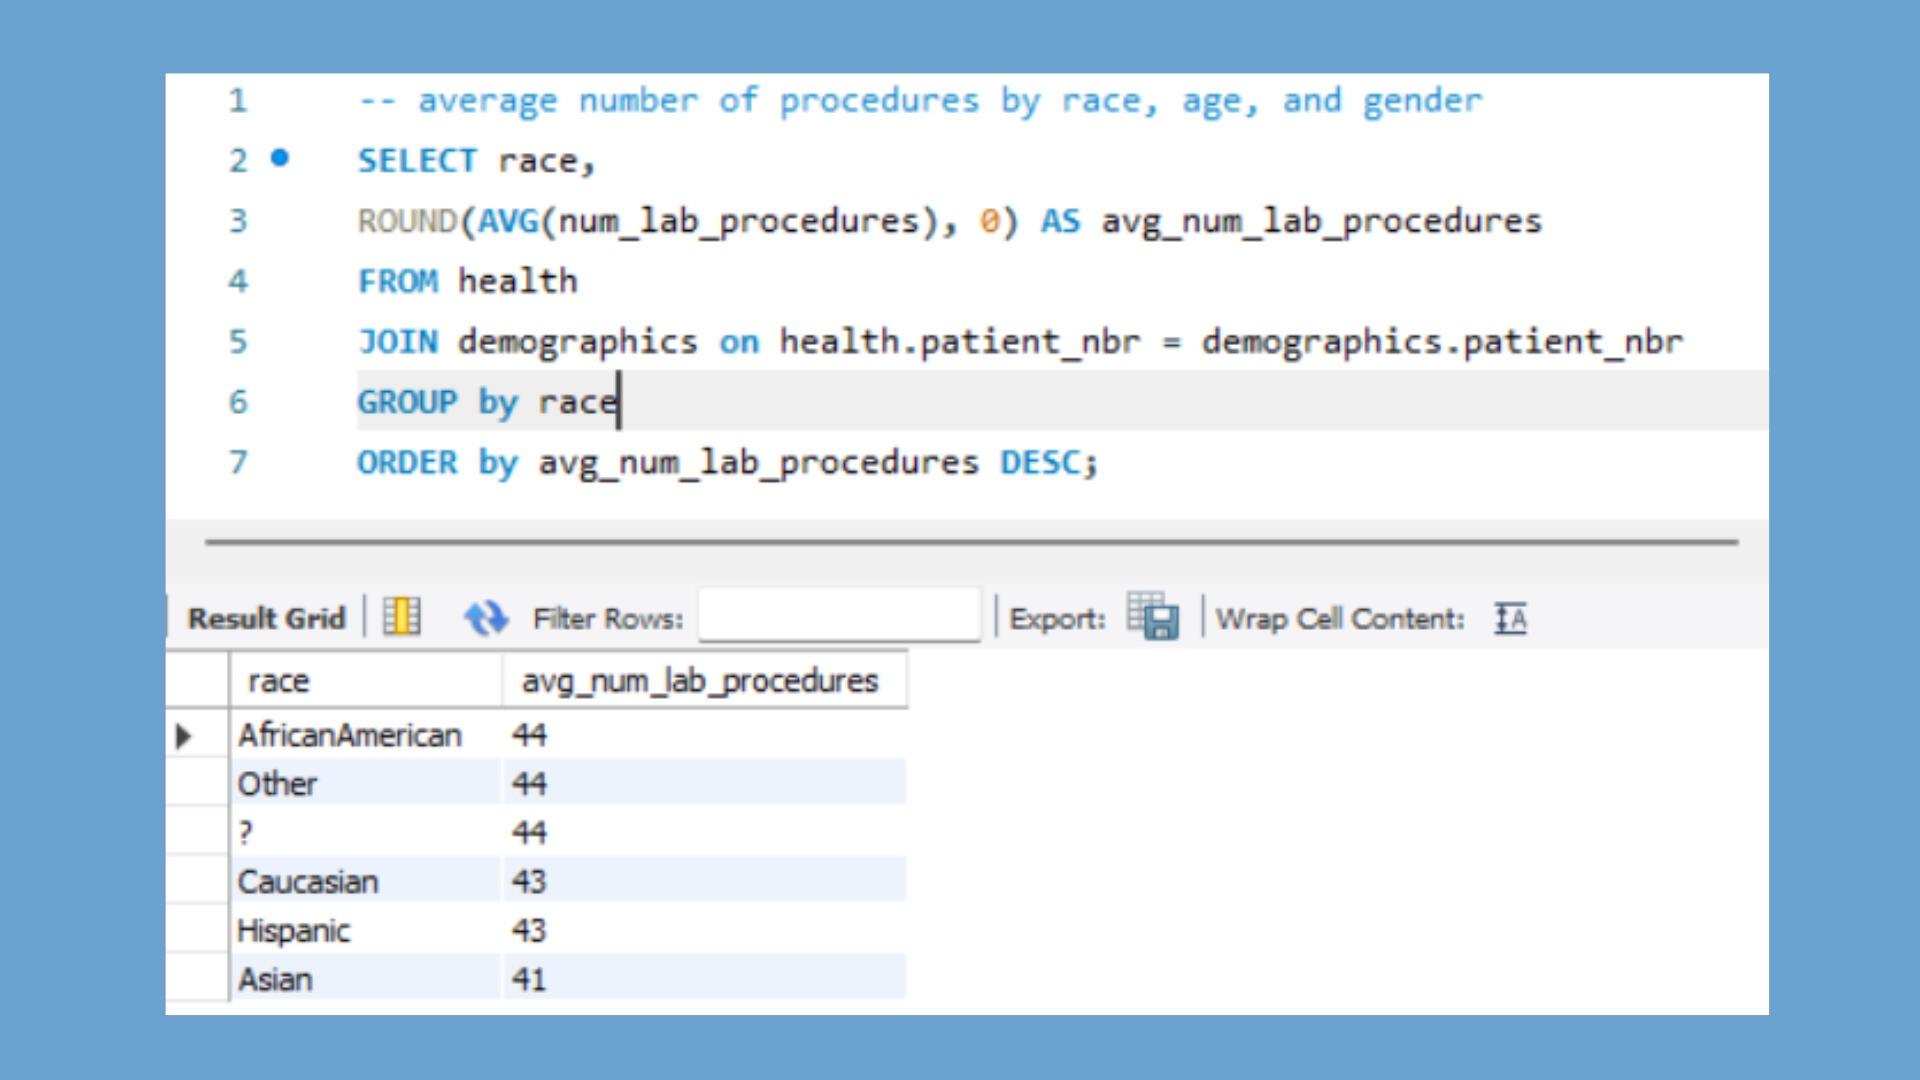Select the Result Grid tab label
Viewport: 1920px width, 1080px height.
point(266,618)
